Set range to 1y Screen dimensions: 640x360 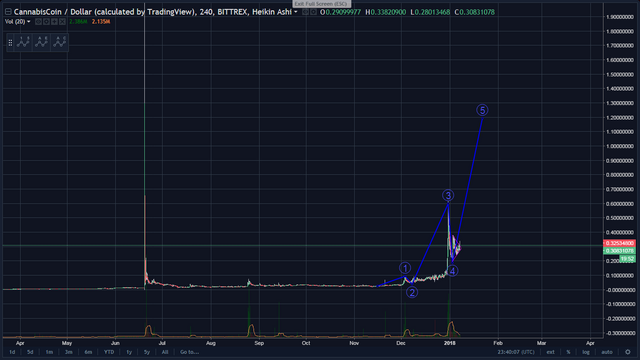(129, 352)
